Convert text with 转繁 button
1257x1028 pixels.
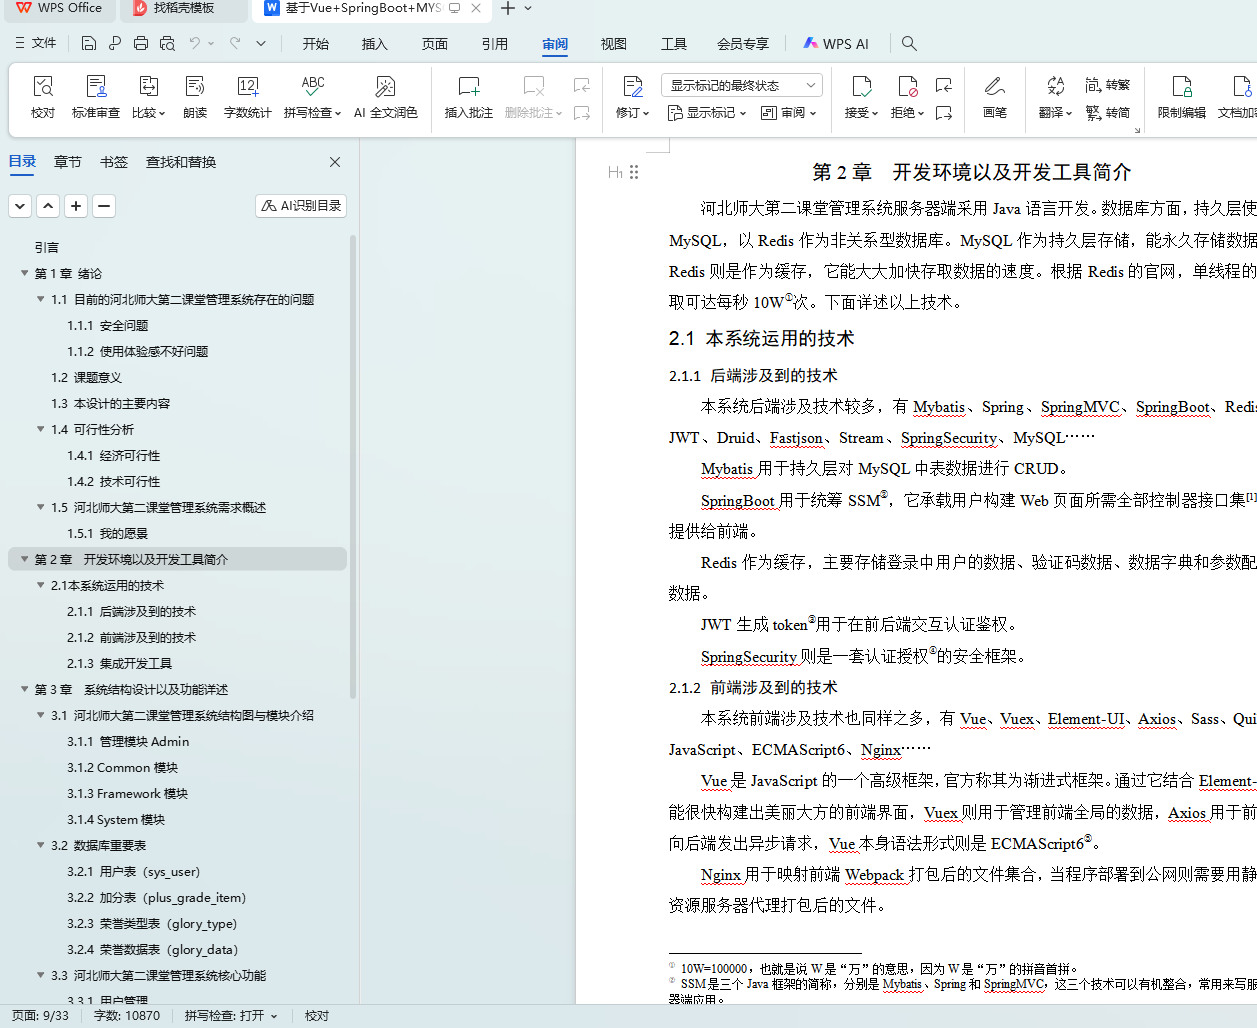tap(1108, 85)
